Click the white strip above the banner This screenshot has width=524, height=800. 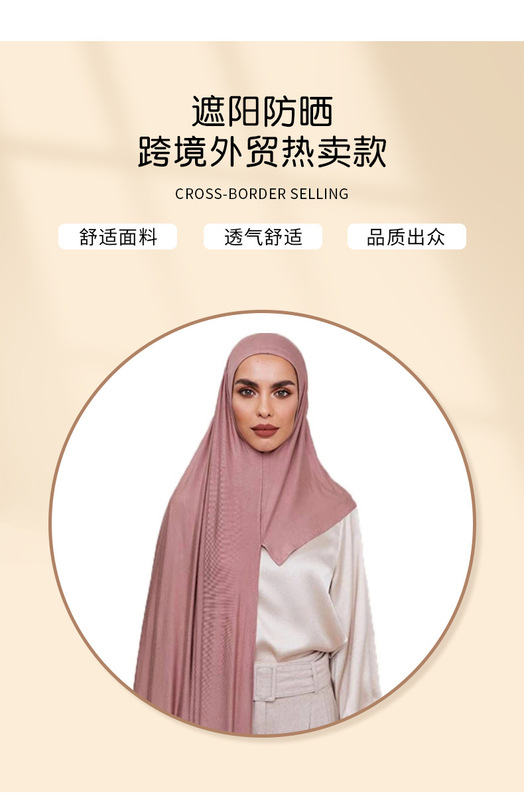pyautogui.click(x=262, y=20)
